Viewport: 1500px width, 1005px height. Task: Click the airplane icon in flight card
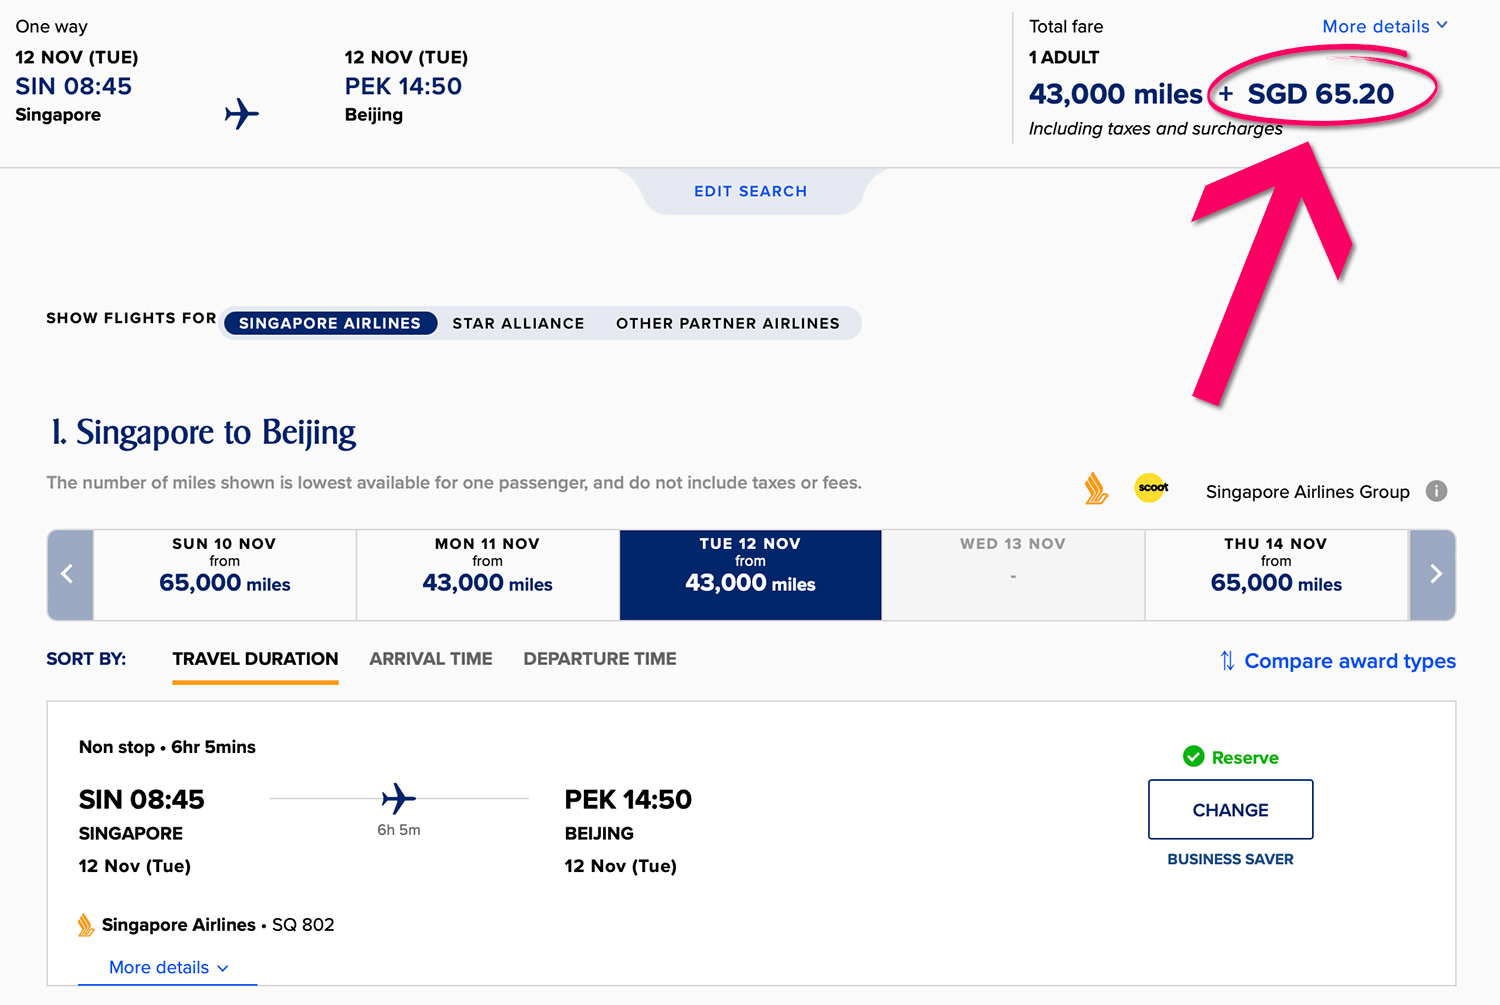coord(398,799)
